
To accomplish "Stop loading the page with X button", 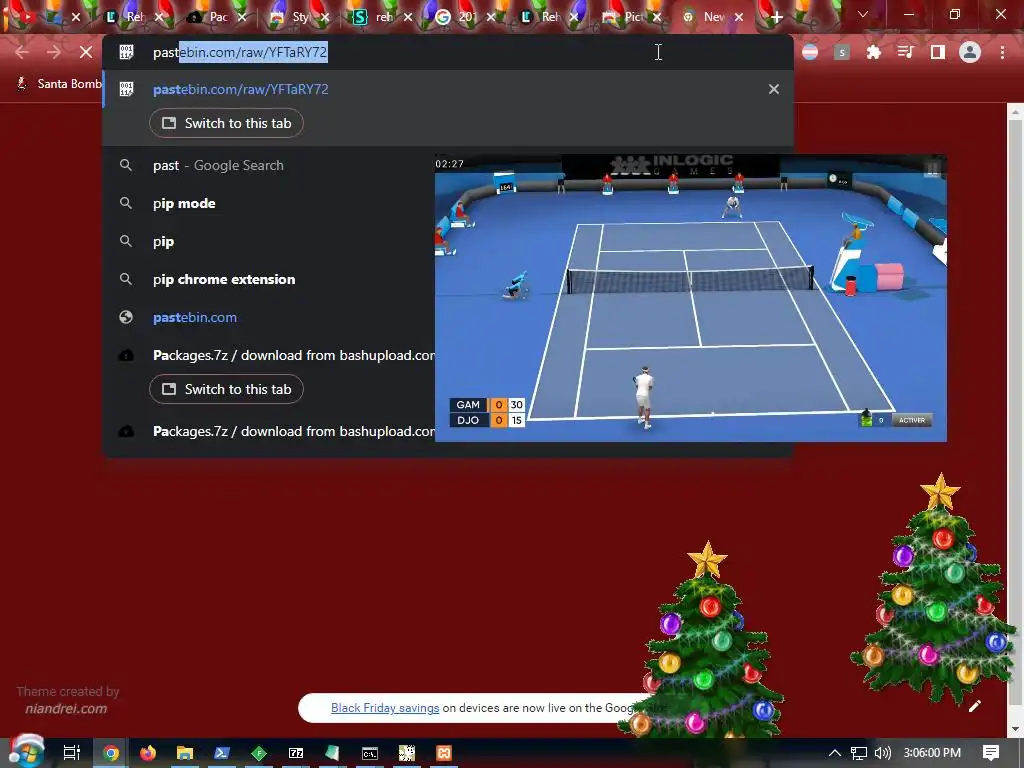I will 86,52.
